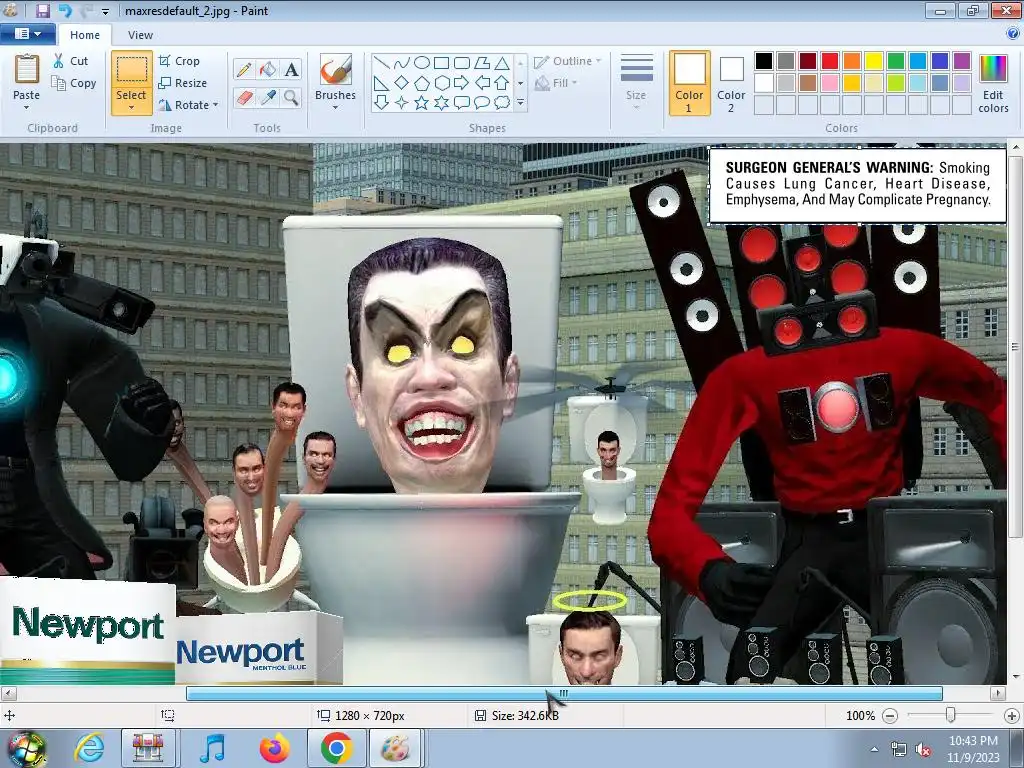Select the Text tool
1024x768 pixels.
[291, 69]
